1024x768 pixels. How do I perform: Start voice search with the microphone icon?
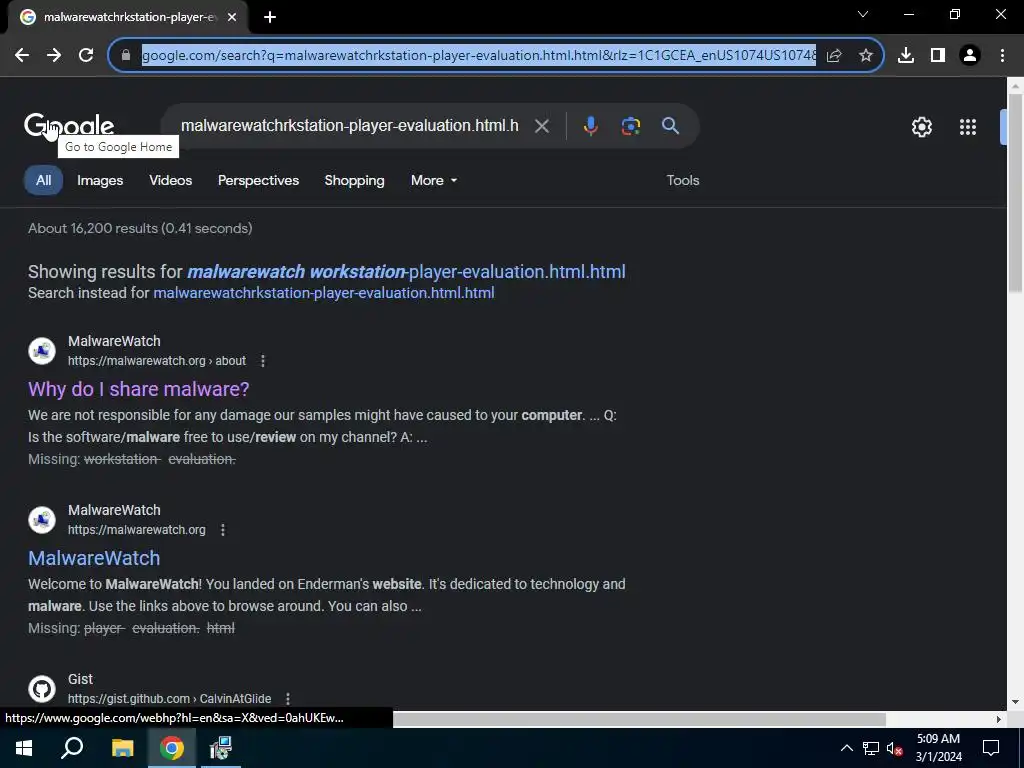[x=590, y=126]
